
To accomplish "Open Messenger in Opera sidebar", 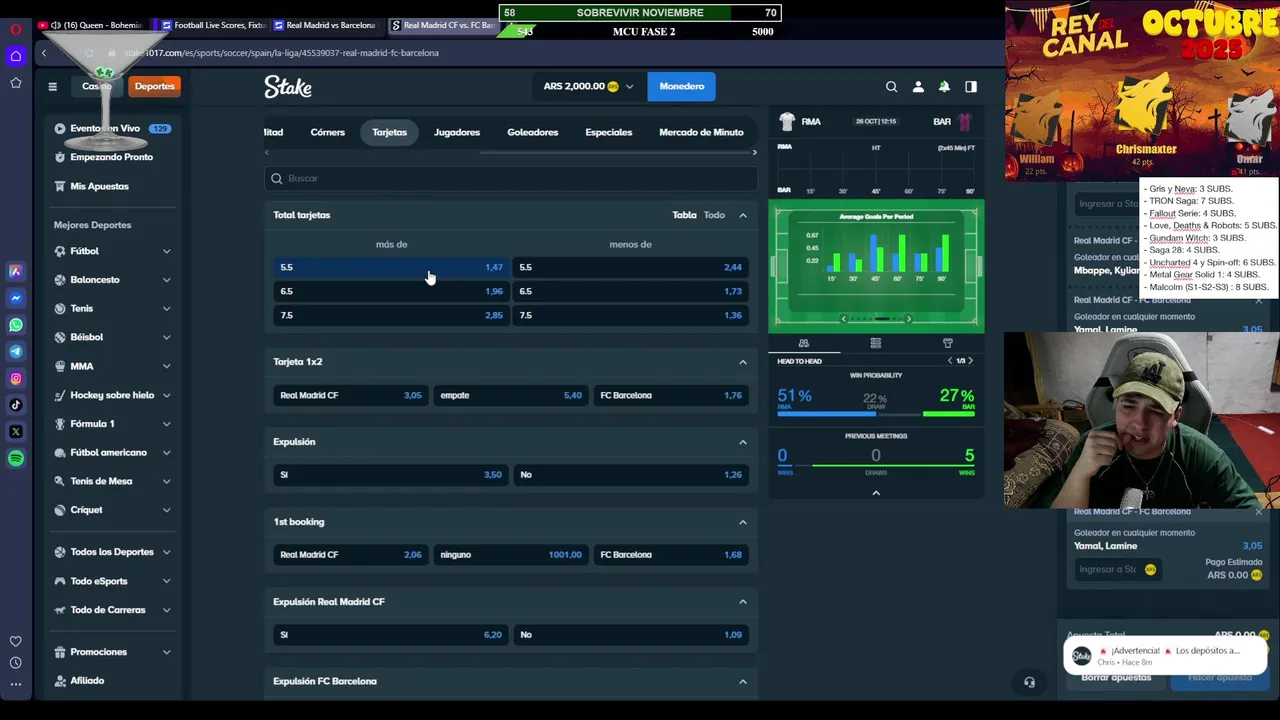I will [x=16, y=298].
